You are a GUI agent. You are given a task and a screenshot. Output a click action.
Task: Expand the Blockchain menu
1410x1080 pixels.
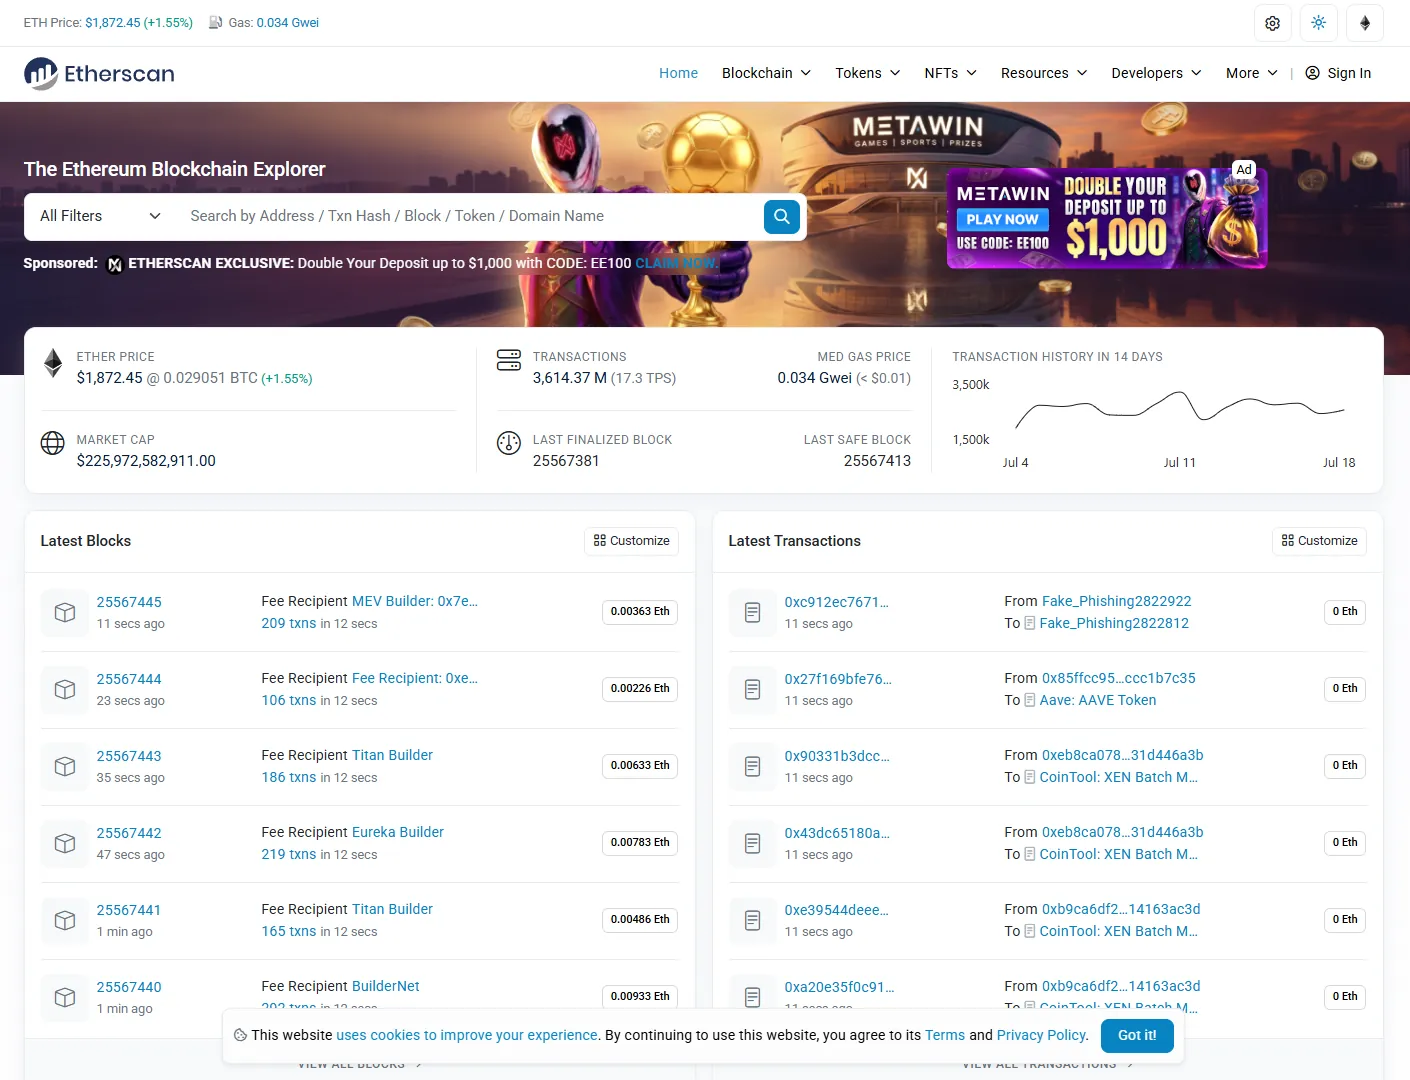pos(766,73)
